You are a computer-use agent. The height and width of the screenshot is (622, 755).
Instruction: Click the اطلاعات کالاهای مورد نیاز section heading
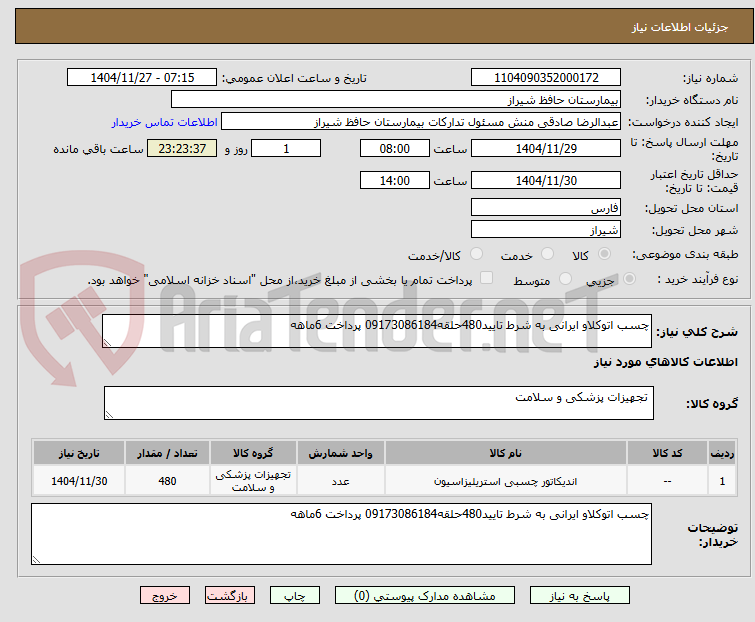665,362
